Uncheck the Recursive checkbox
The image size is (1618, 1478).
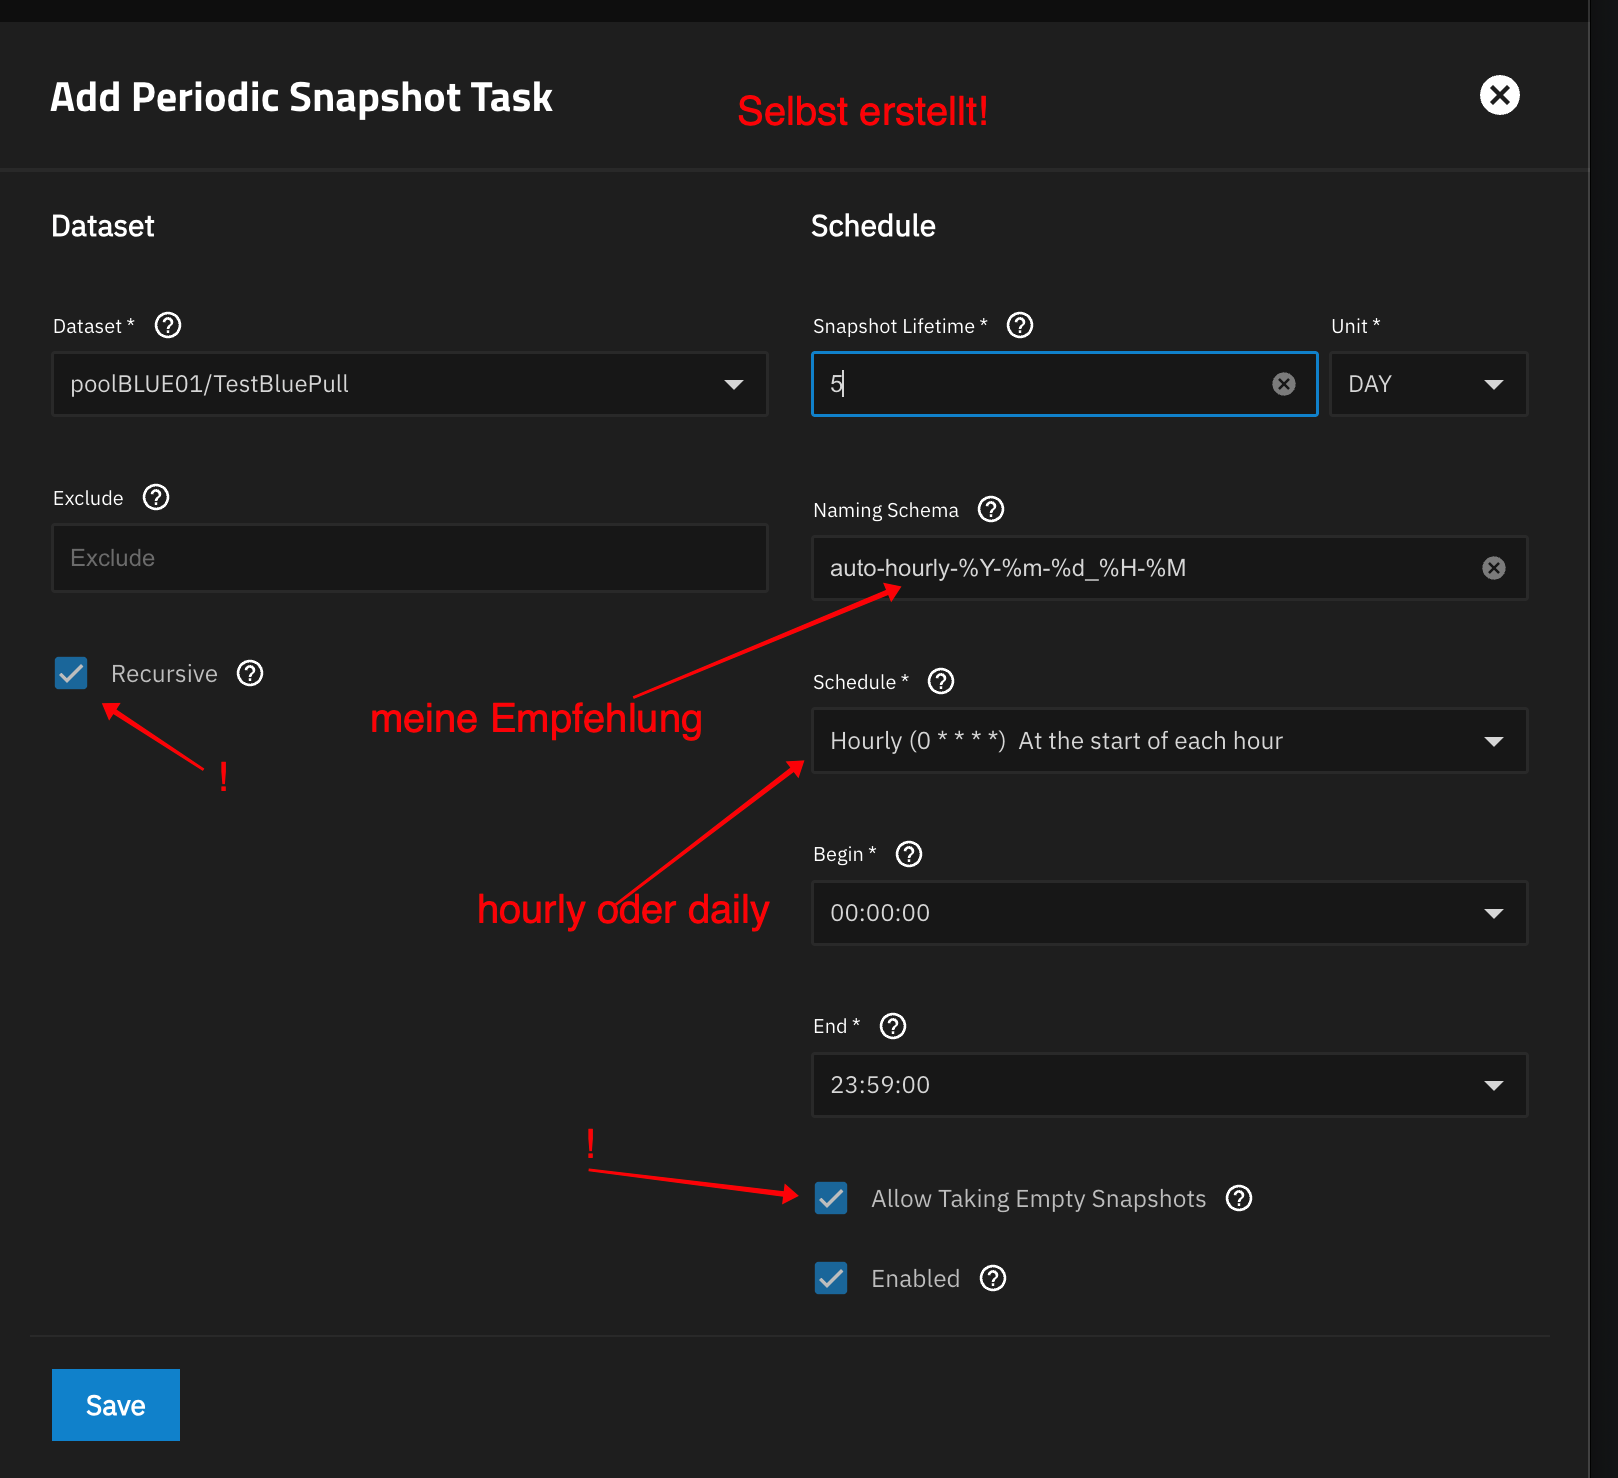click(71, 674)
